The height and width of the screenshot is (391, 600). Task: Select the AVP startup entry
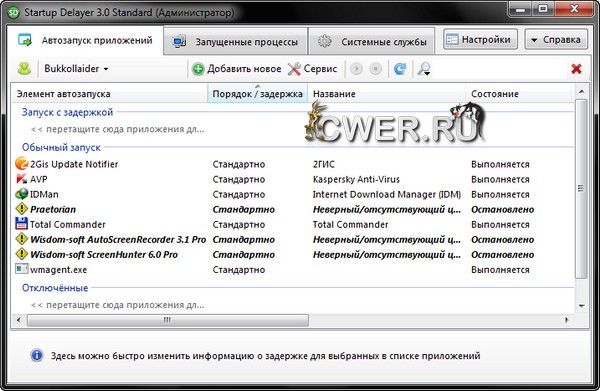click(x=39, y=179)
